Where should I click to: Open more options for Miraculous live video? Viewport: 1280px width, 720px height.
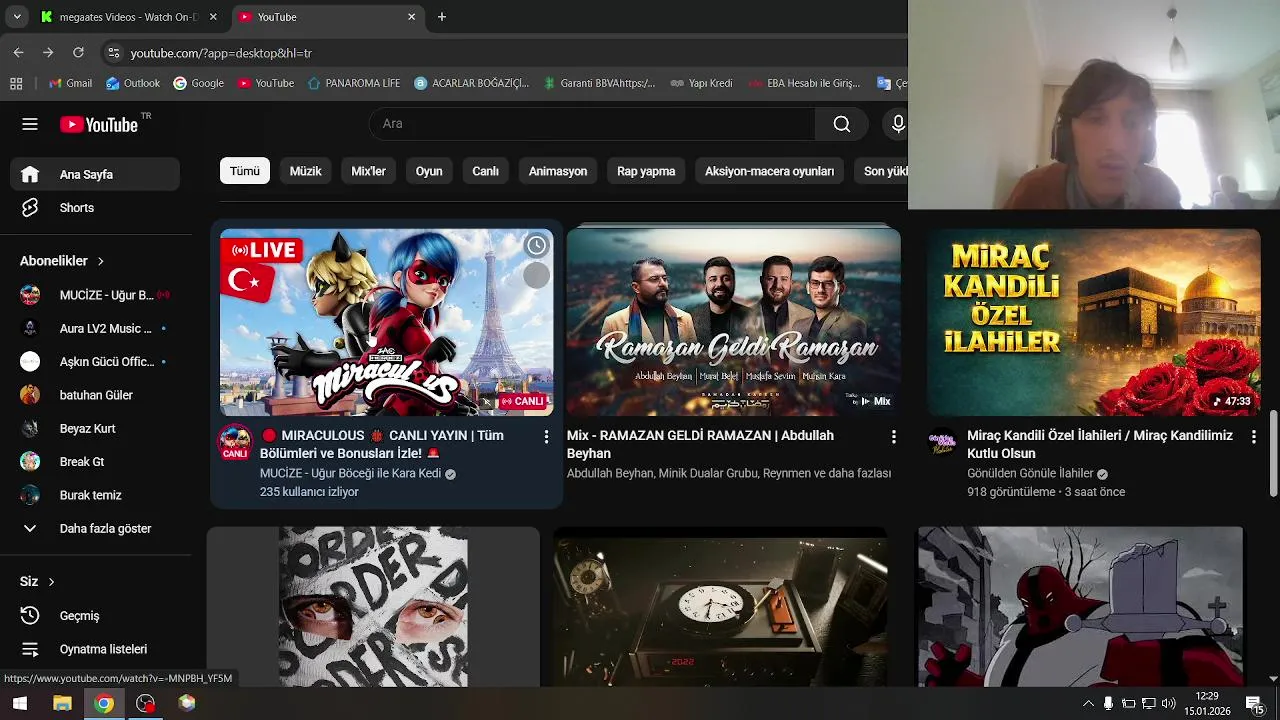tap(546, 437)
